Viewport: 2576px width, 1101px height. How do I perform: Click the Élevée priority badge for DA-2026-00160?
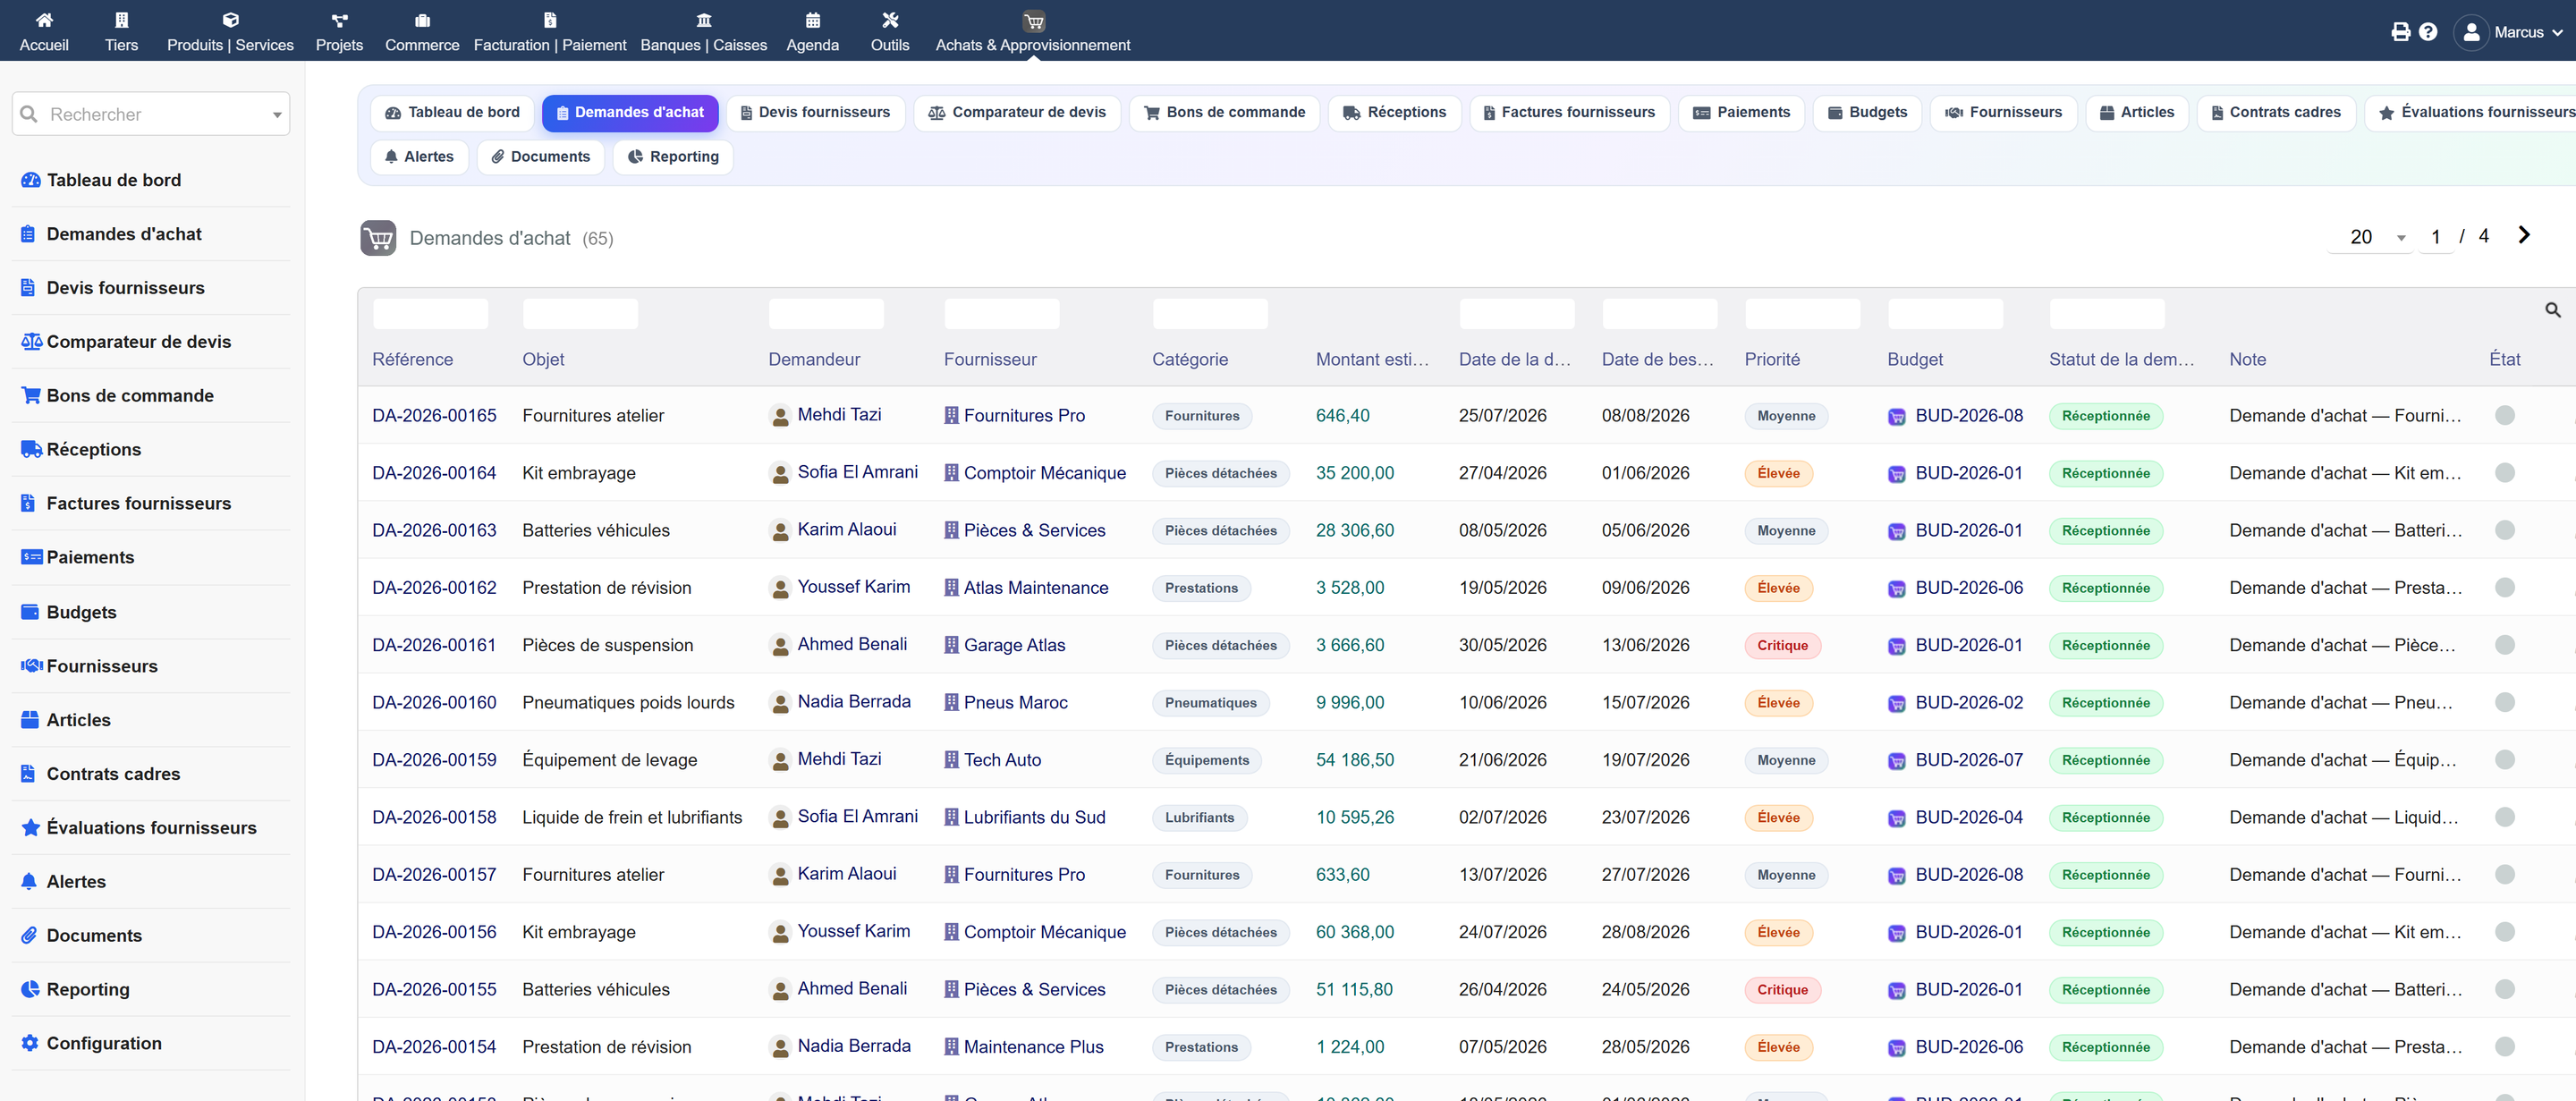[x=1778, y=703]
